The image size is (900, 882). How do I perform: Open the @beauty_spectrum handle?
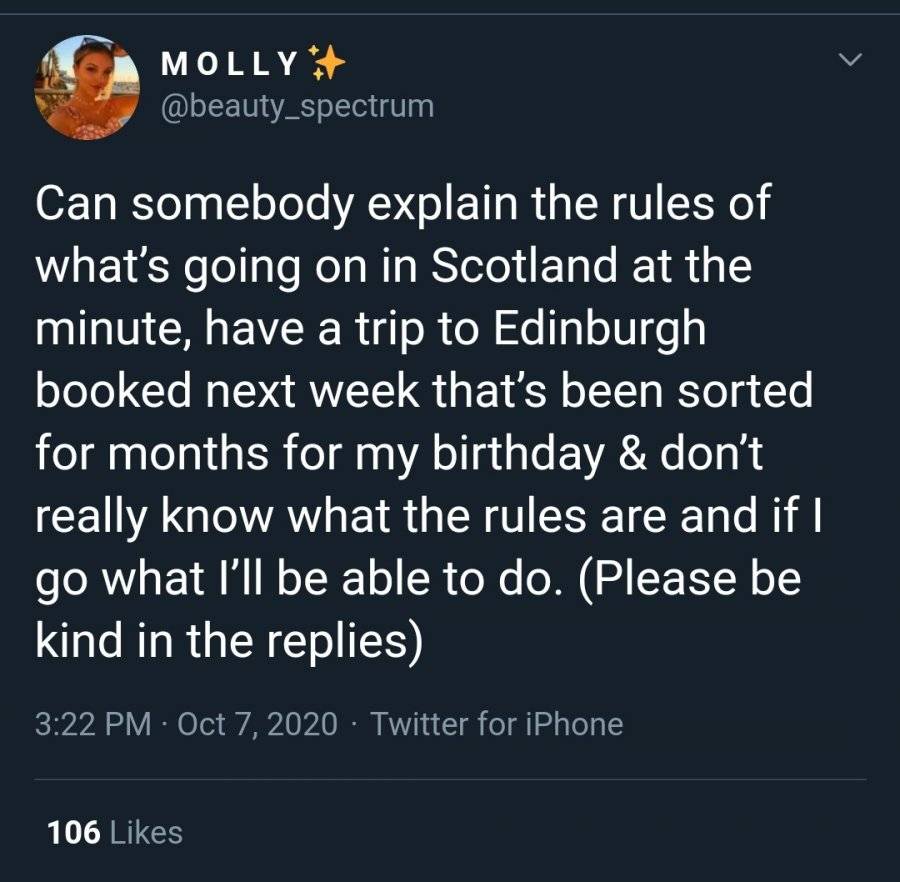[x=297, y=106]
